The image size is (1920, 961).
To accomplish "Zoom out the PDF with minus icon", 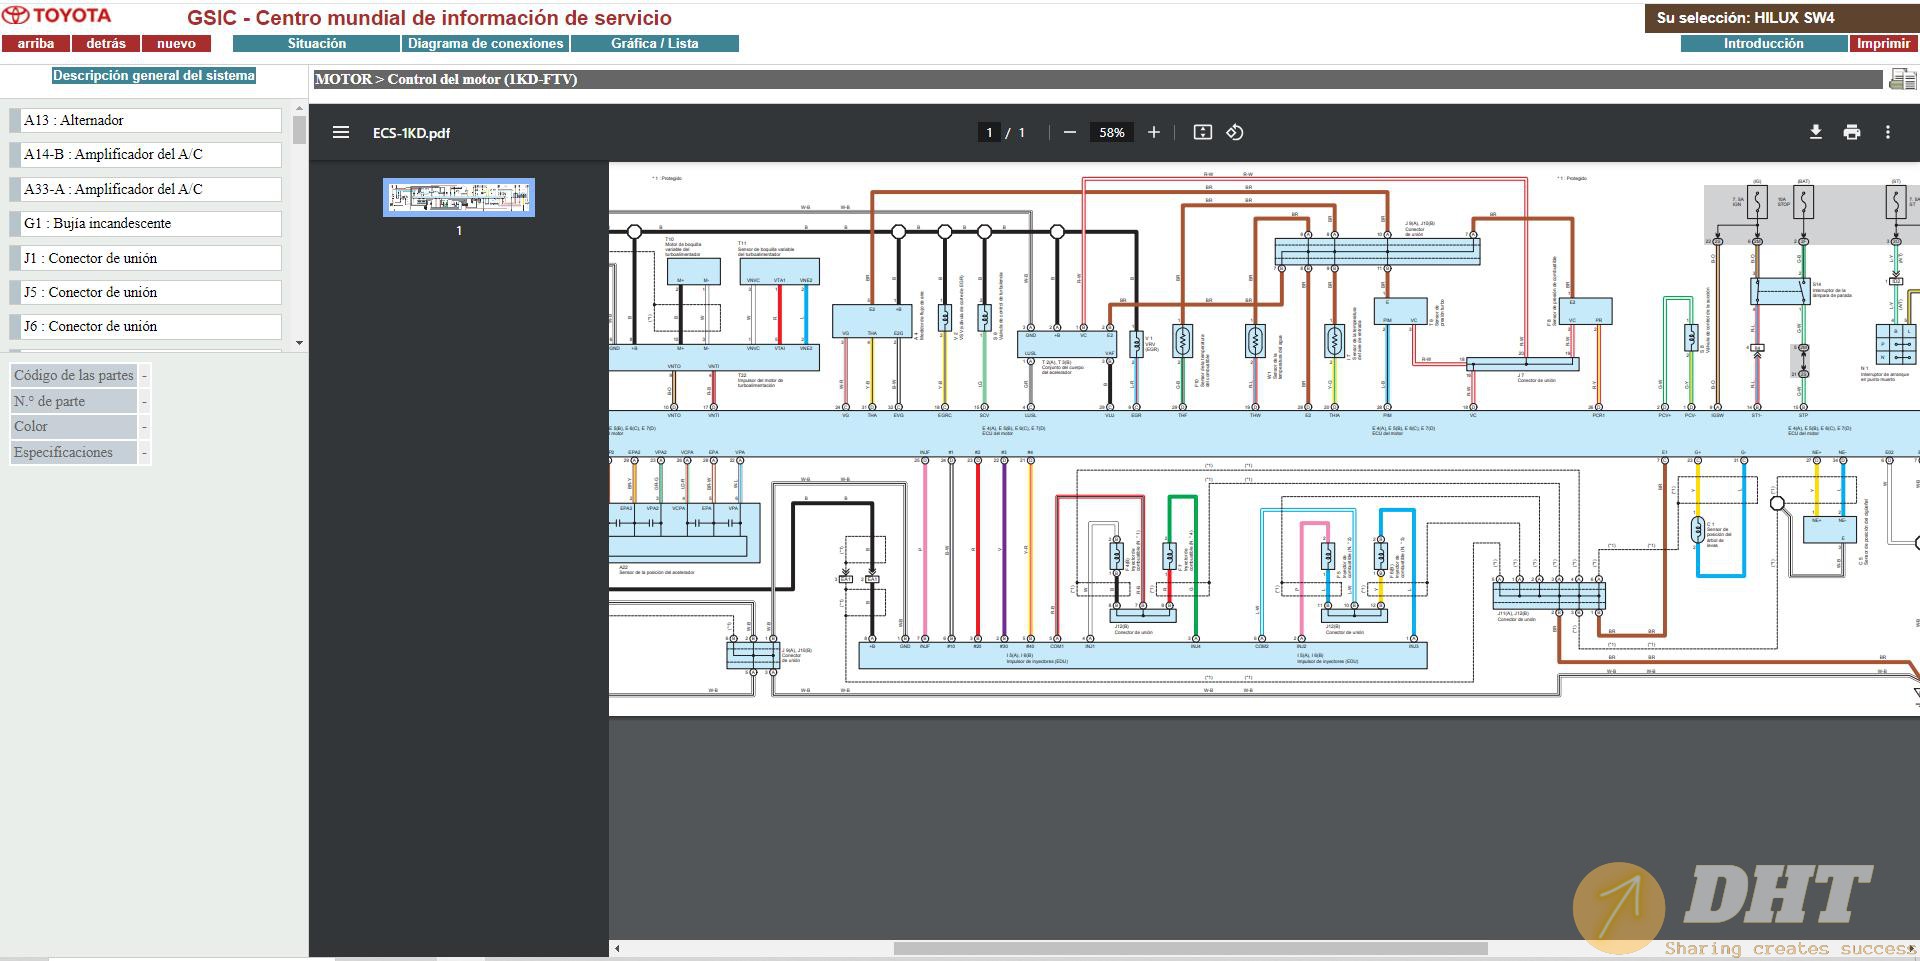I will (x=1070, y=132).
